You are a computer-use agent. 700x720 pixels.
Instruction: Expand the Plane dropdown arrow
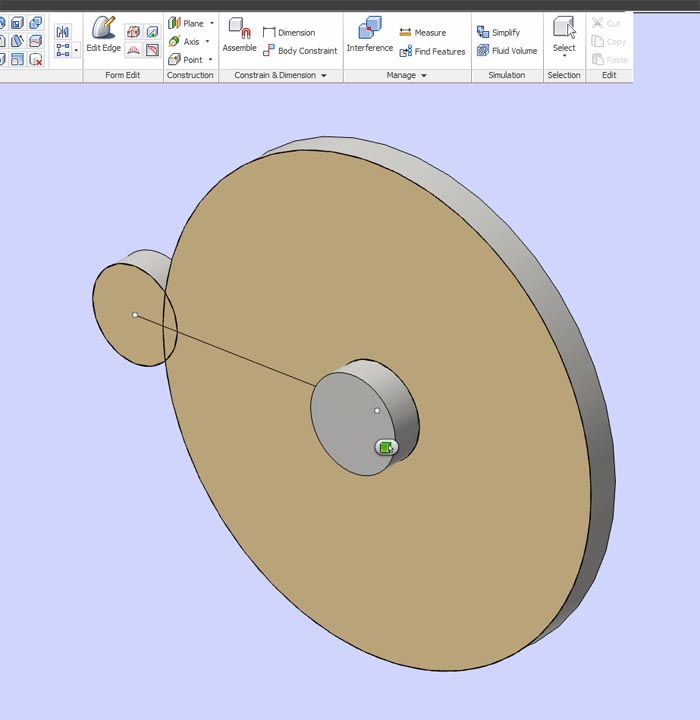click(x=212, y=23)
